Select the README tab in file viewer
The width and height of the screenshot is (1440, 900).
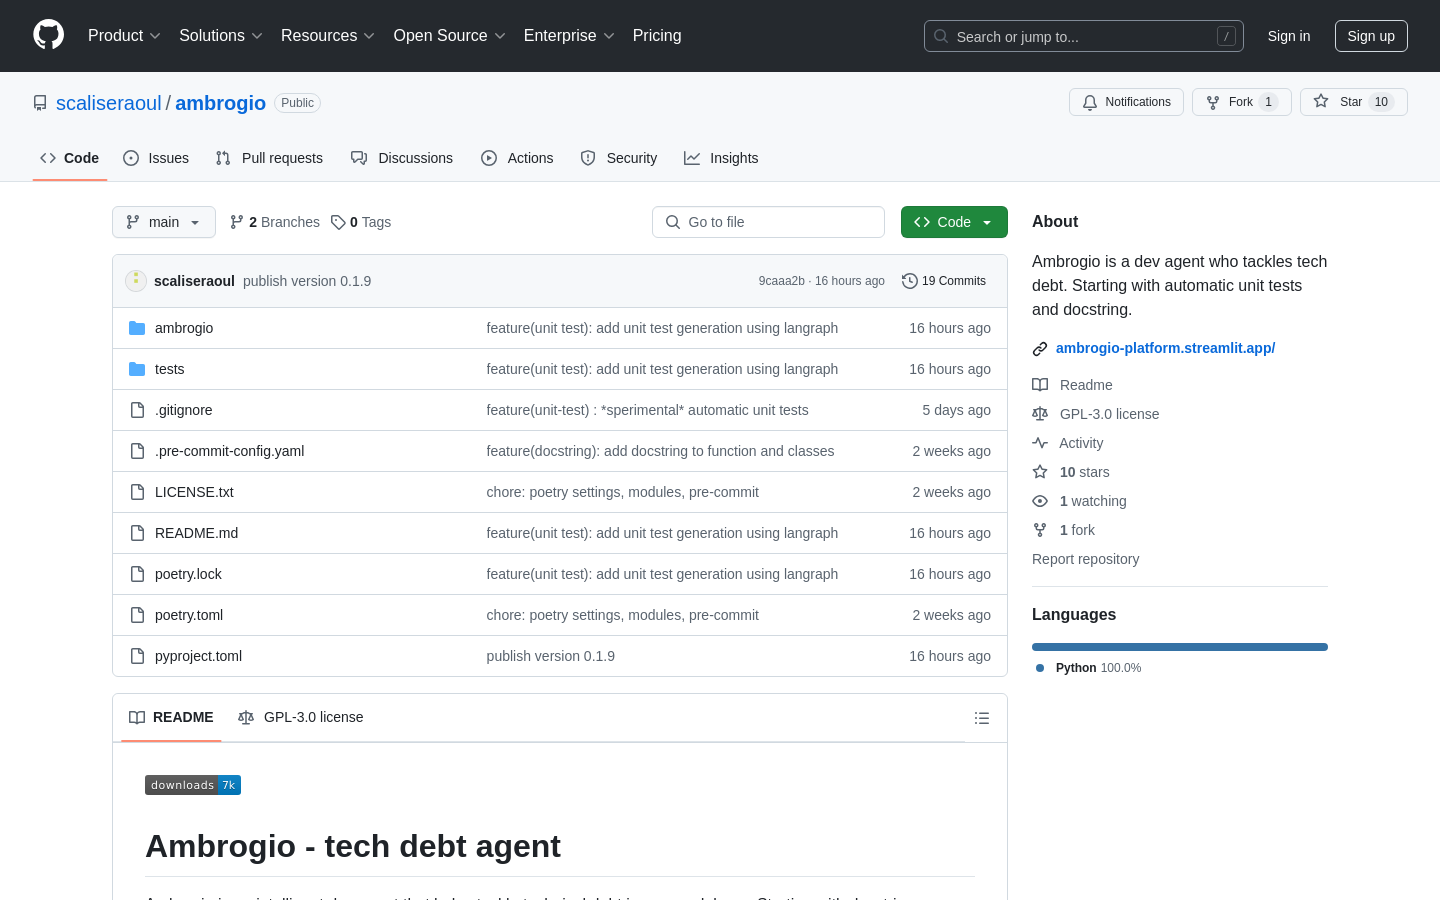[x=171, y=717]
